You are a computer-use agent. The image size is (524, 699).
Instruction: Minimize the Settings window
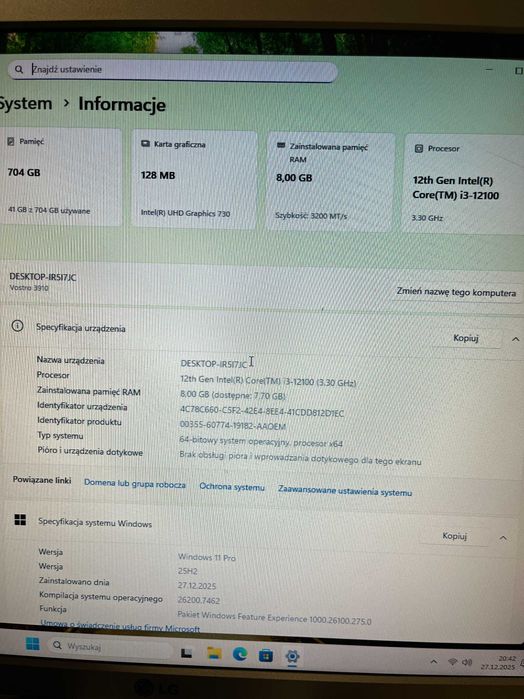[x=489, y=70]
